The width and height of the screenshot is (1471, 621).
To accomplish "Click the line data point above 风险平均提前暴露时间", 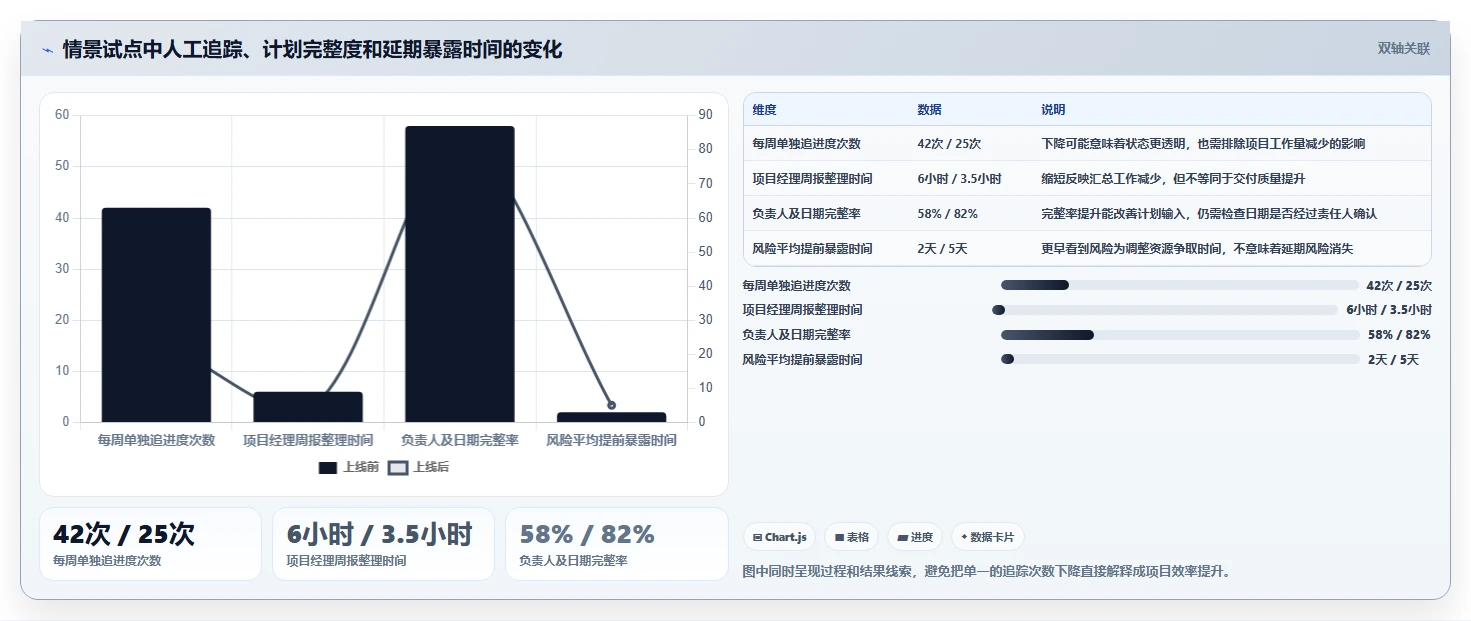I will tap(611, 405).
